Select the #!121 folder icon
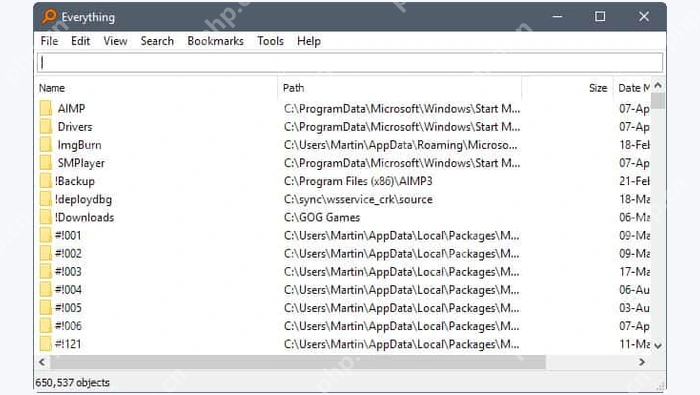 click(46, 344)
